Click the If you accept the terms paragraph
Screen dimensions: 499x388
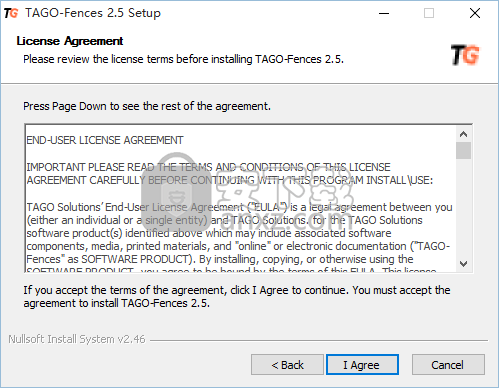coord(237,297)
